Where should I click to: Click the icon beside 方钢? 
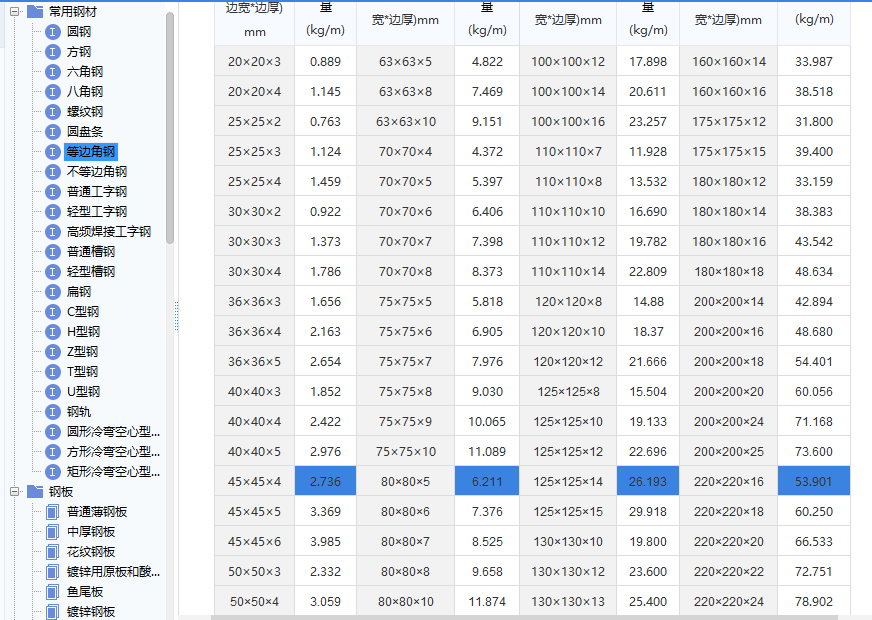pyautogui.click(x=52, y=52)
